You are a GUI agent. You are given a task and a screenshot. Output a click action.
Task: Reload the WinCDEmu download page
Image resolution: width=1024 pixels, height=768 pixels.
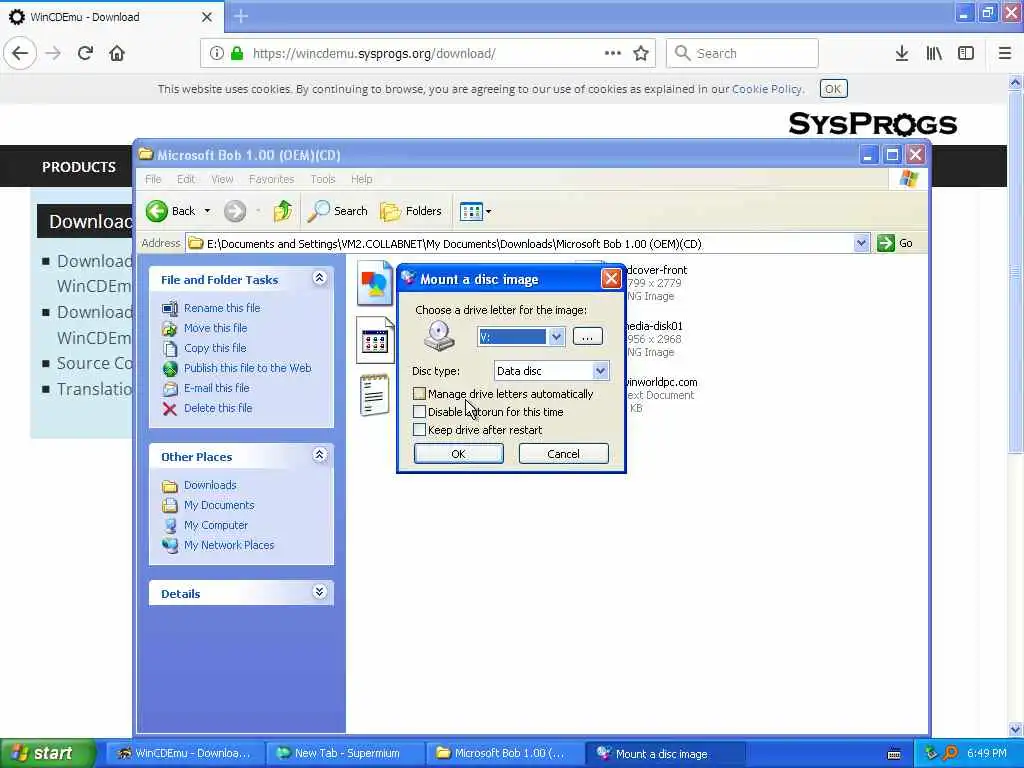[85, 53]
